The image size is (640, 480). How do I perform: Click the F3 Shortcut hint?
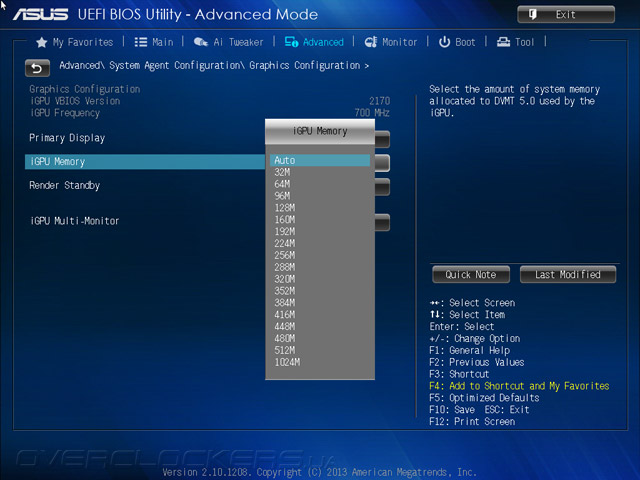pos(459,374)
